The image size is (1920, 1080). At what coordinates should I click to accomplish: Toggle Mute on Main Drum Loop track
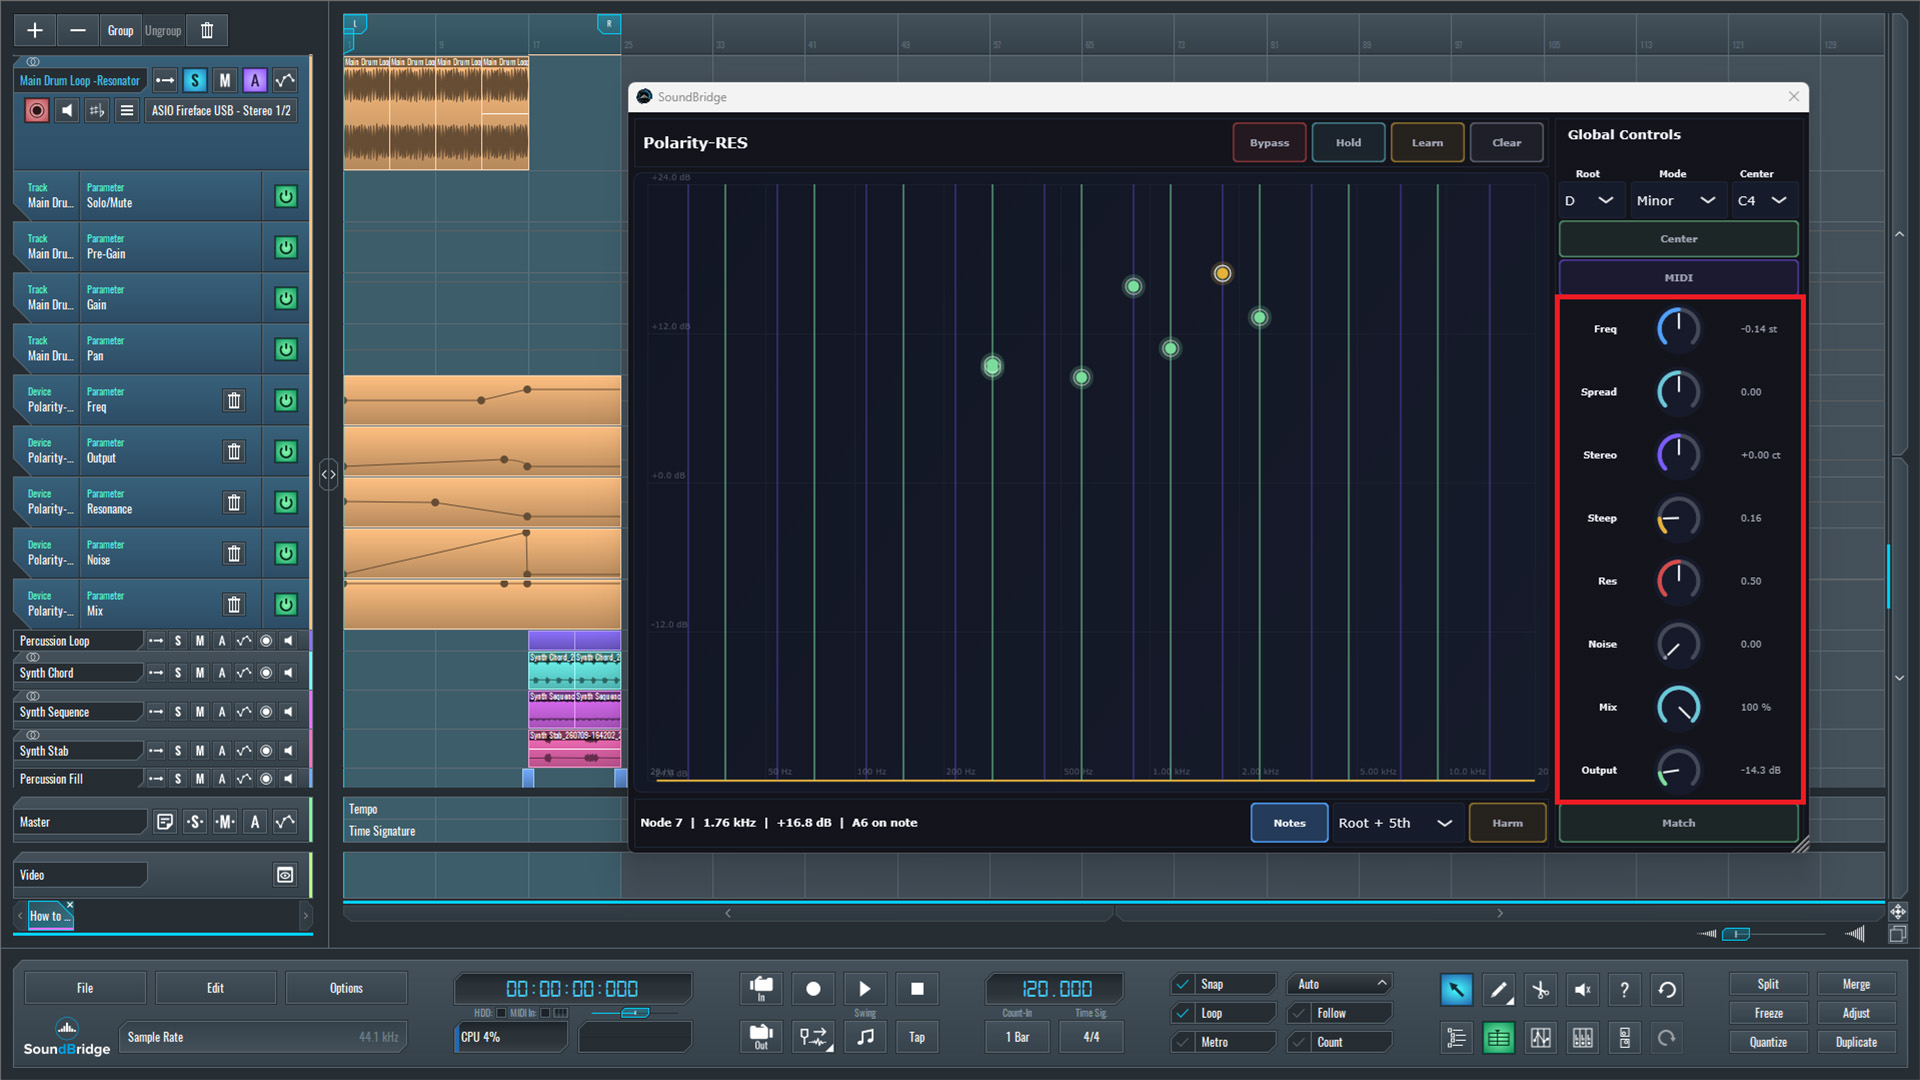click(225, 81)
